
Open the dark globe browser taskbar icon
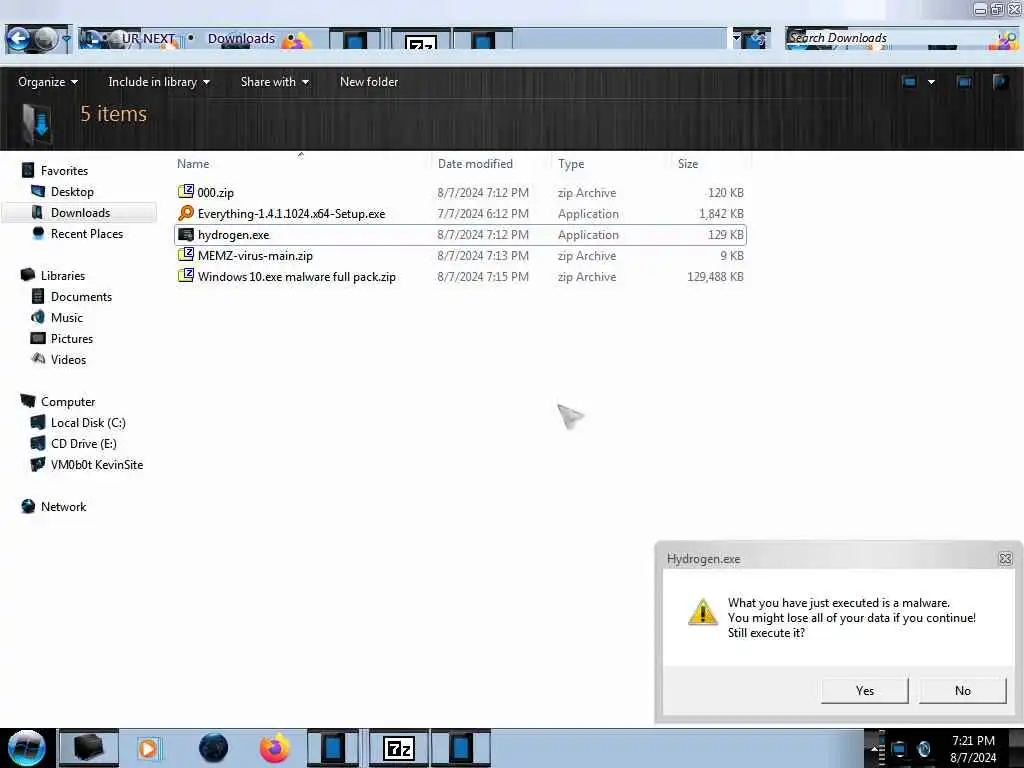(x=213, y=748)
